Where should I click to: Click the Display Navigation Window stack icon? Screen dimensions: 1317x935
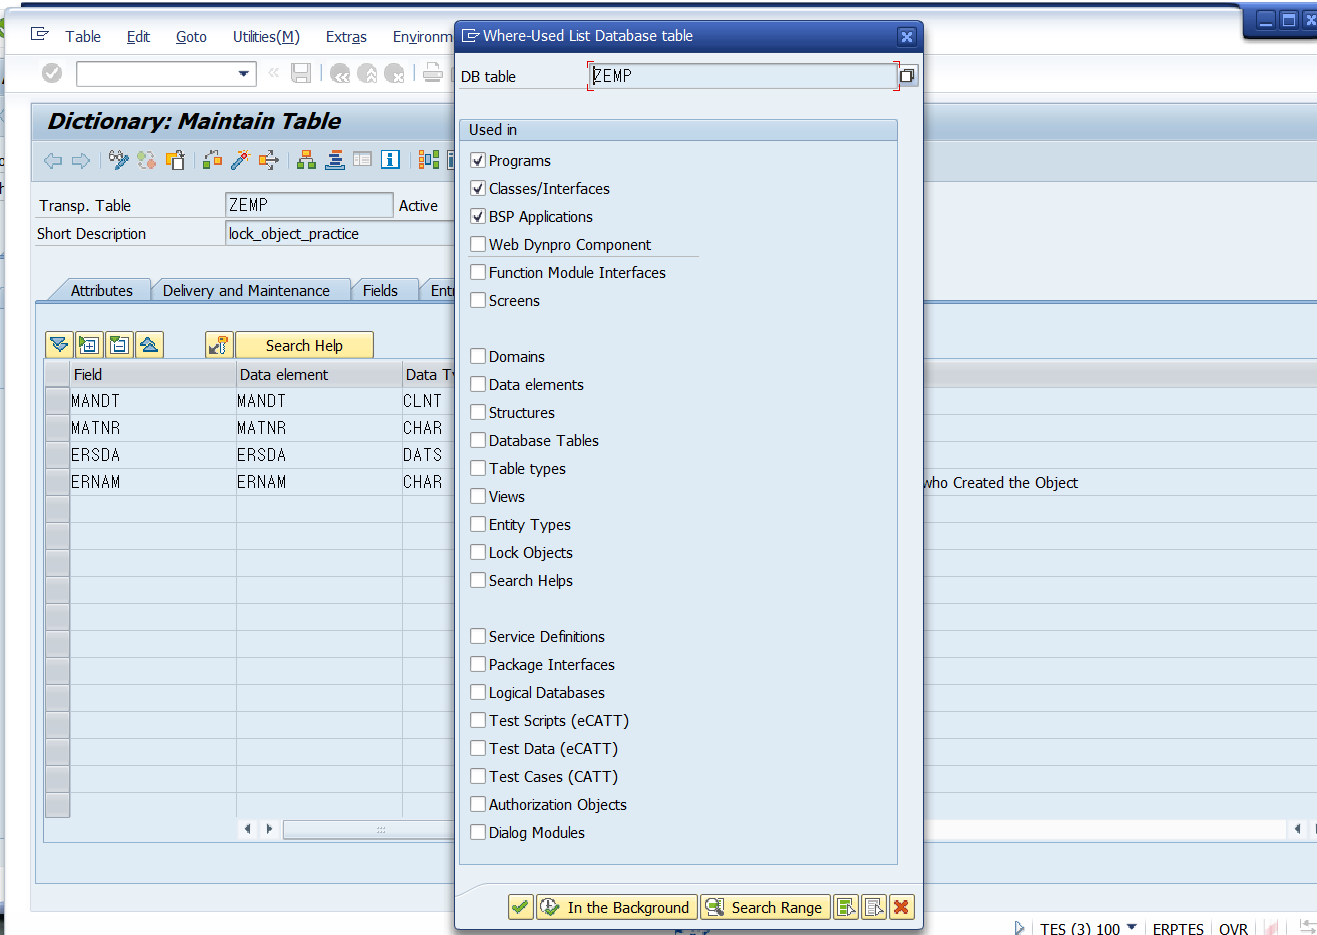click(335, 160)
